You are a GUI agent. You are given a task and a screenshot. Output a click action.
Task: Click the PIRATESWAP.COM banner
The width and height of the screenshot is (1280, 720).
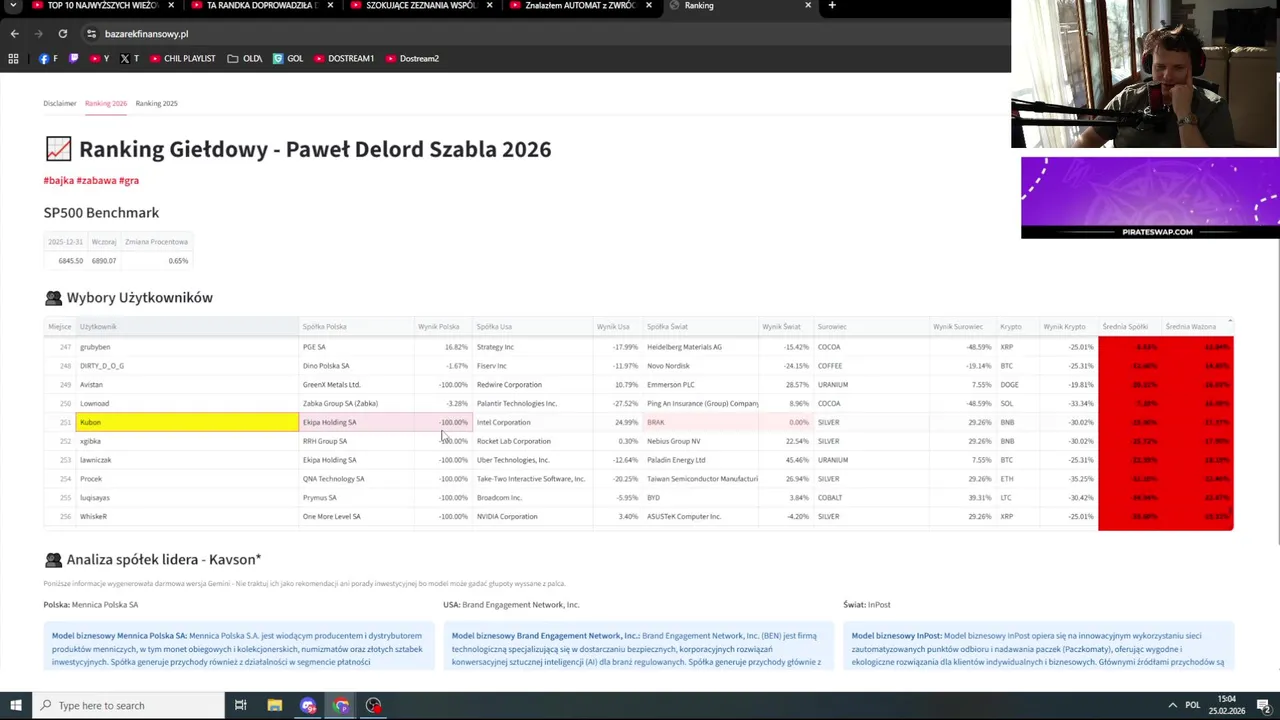(1150, 198)
